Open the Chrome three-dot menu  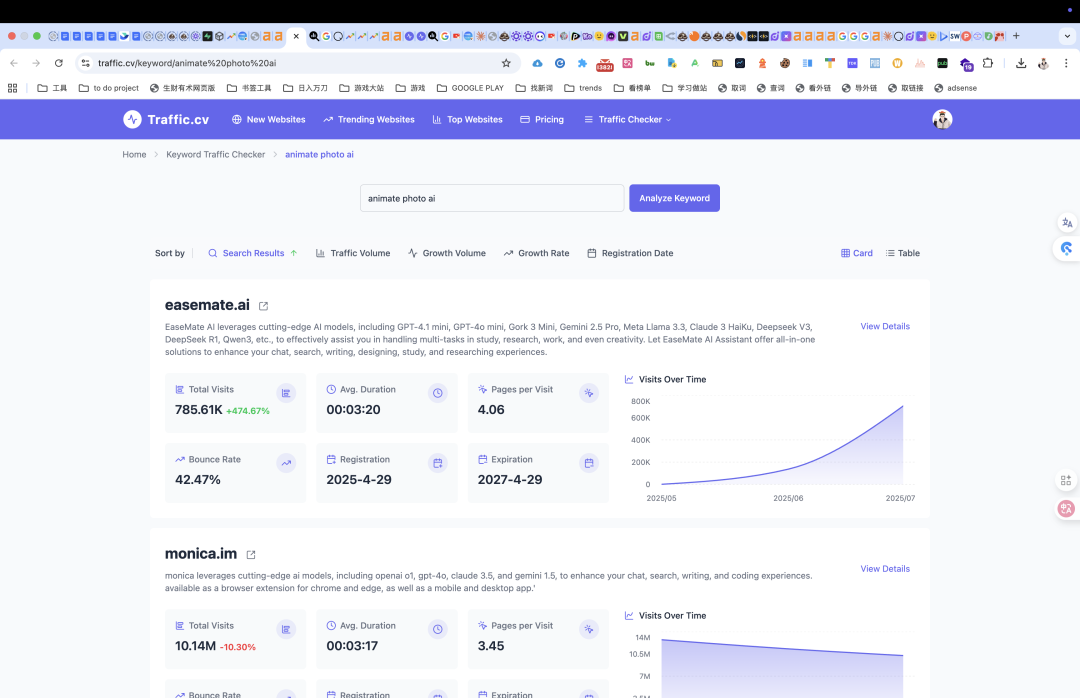(x=1066, y=63)
